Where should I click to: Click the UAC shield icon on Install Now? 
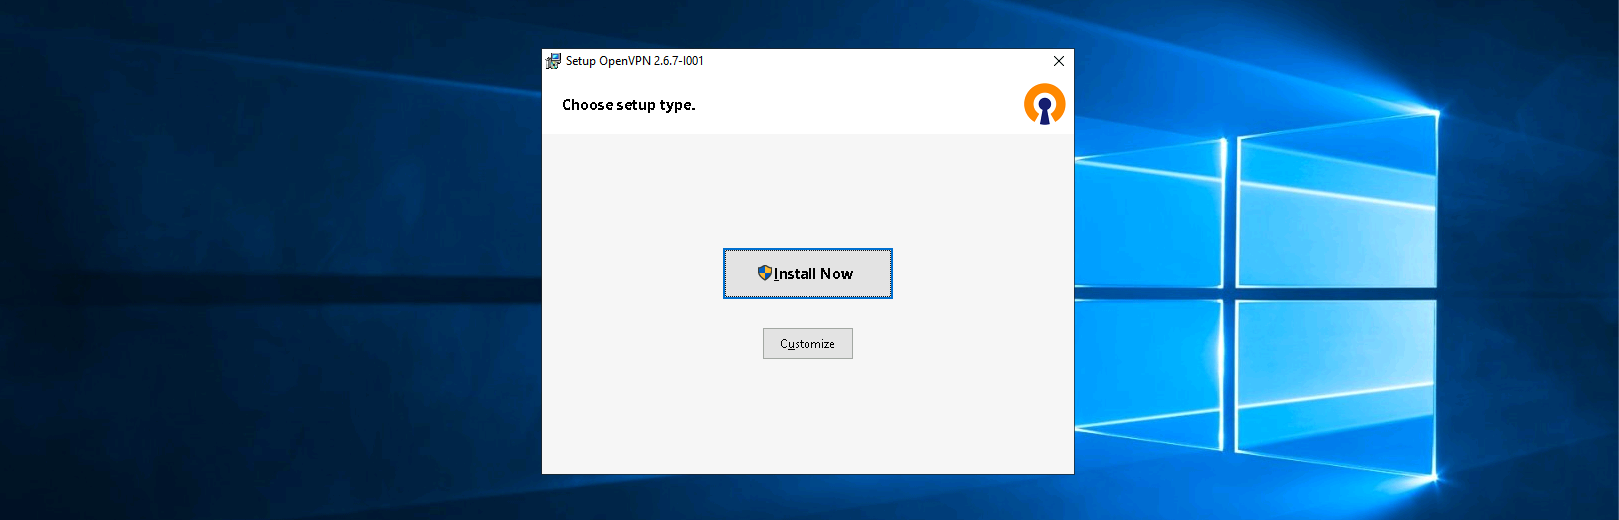click(x=765, y=273)
